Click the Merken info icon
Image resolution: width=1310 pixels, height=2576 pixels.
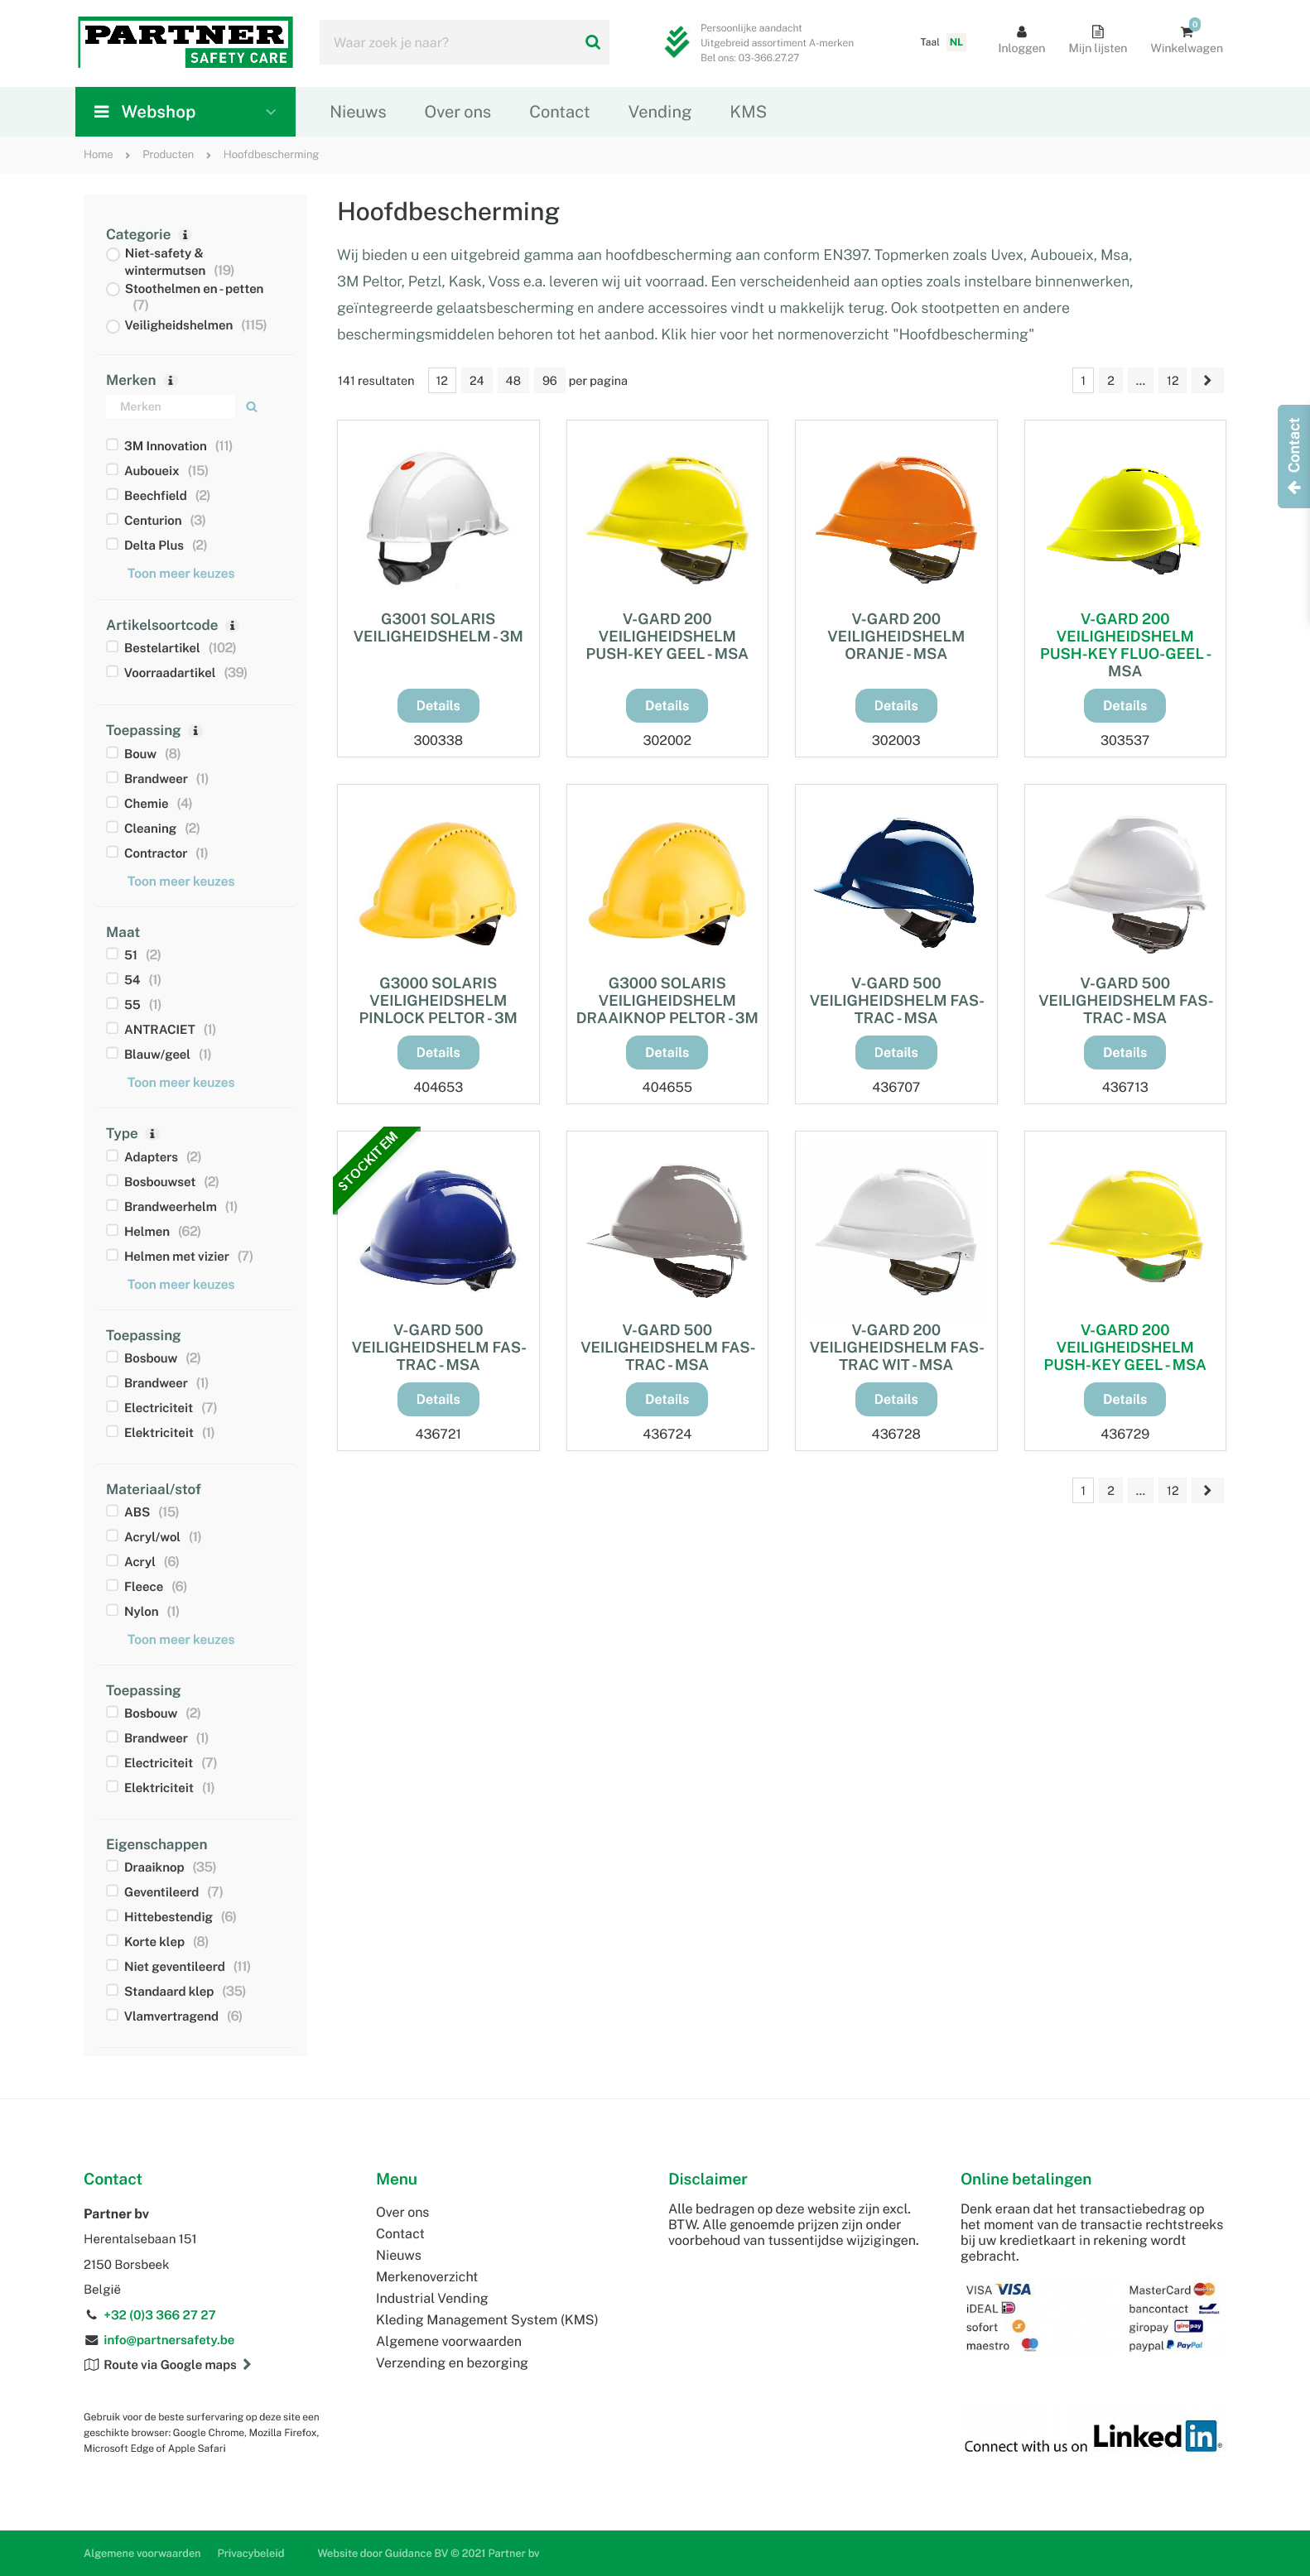pos(171,381)
